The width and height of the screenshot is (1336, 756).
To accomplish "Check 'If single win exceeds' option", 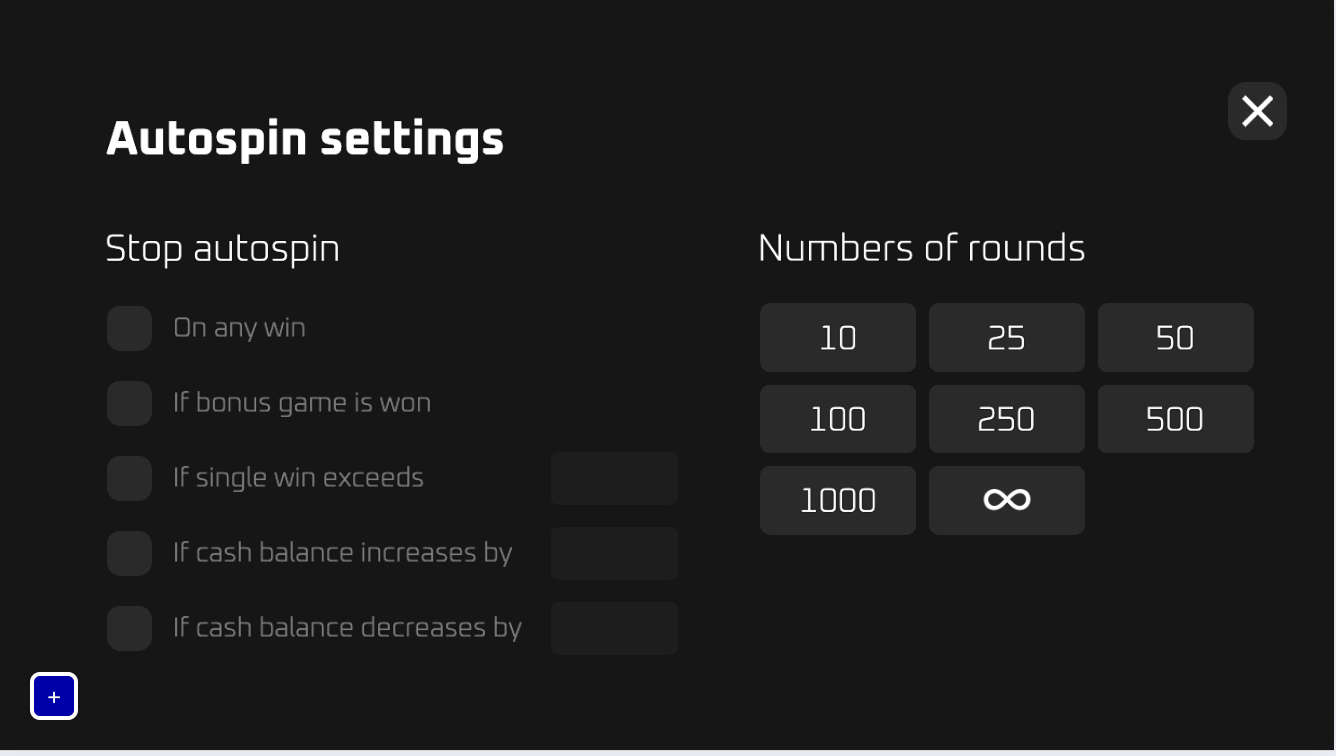I will [x=129, y=479].
